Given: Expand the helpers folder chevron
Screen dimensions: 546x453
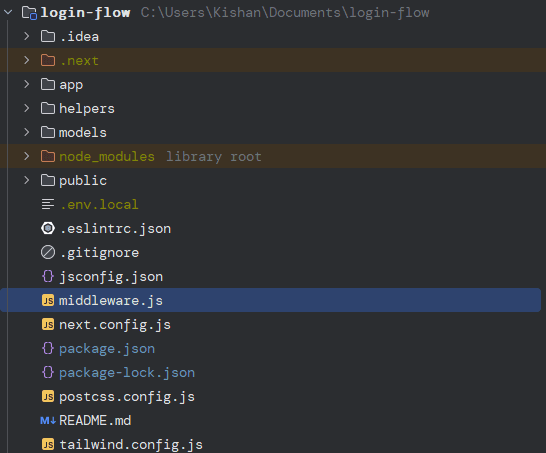Looking at the screenshot, I should click(x=26, y=108).
